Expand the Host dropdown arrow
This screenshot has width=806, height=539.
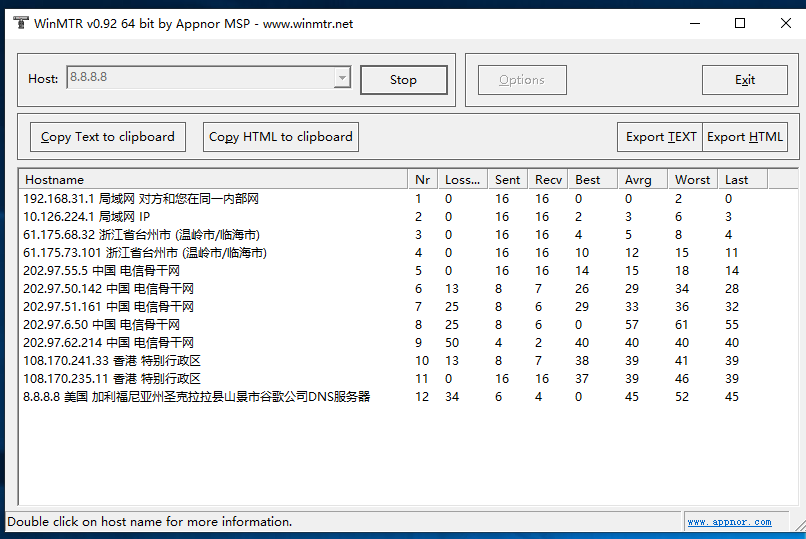click(x=342, y=78)
